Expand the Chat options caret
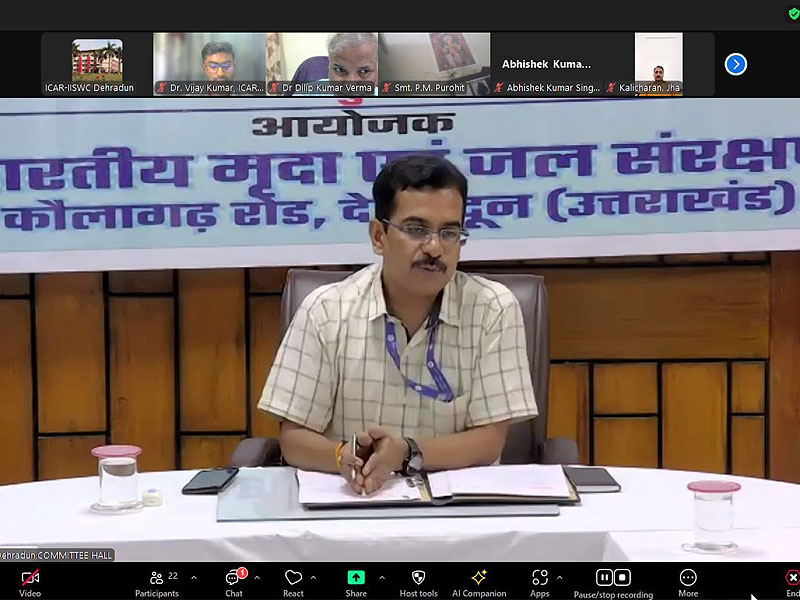This screenshot has height=600, width=800. pyautogui.click(x=257, y=577)
